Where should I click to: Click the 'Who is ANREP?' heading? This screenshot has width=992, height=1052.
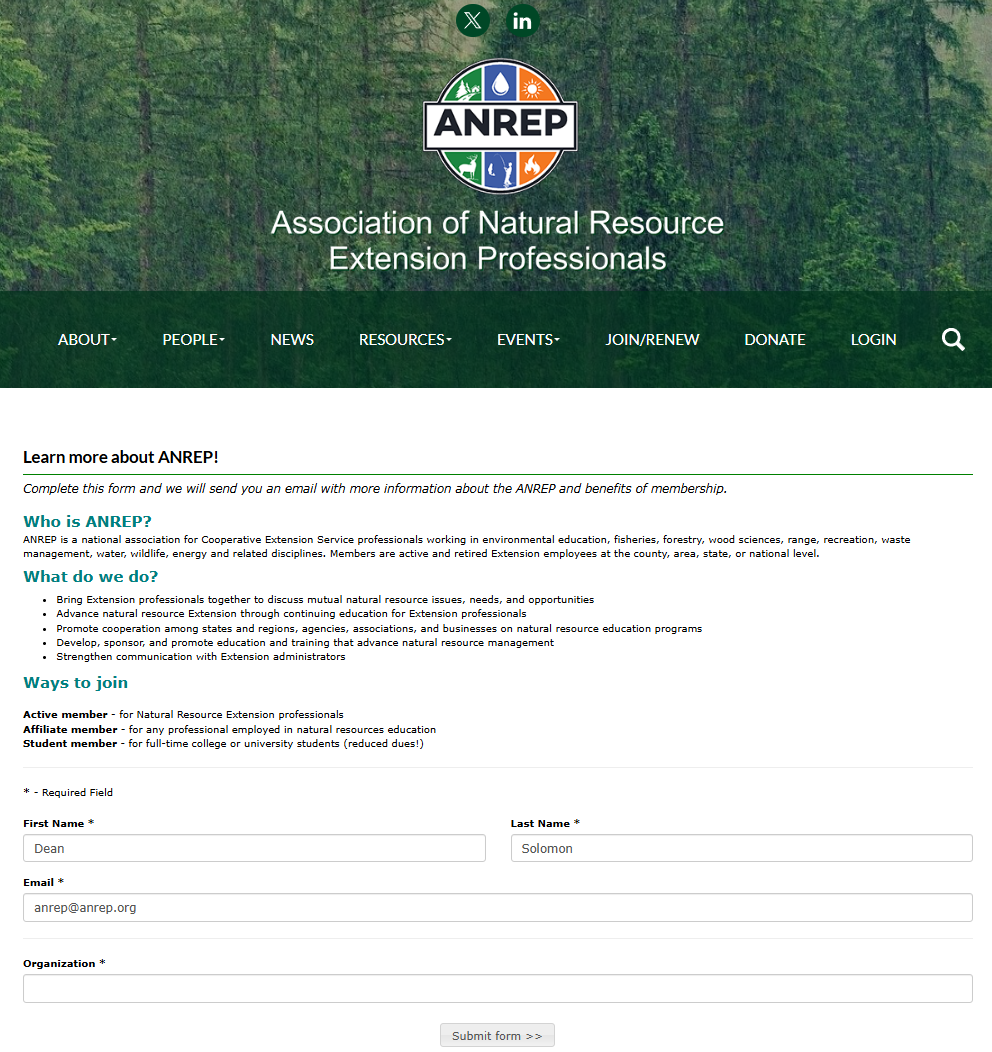point(87,521)
